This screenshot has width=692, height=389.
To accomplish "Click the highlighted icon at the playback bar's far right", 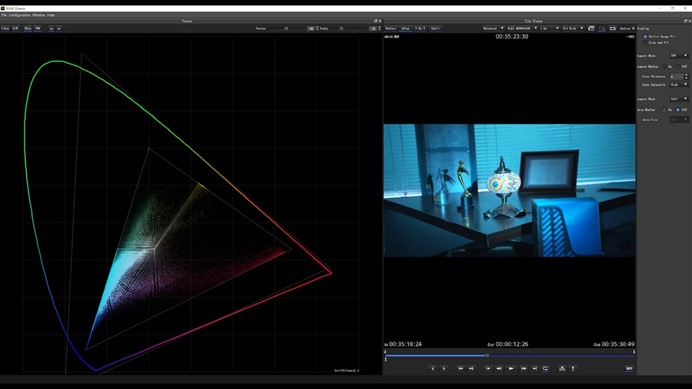I will [629, 368].
